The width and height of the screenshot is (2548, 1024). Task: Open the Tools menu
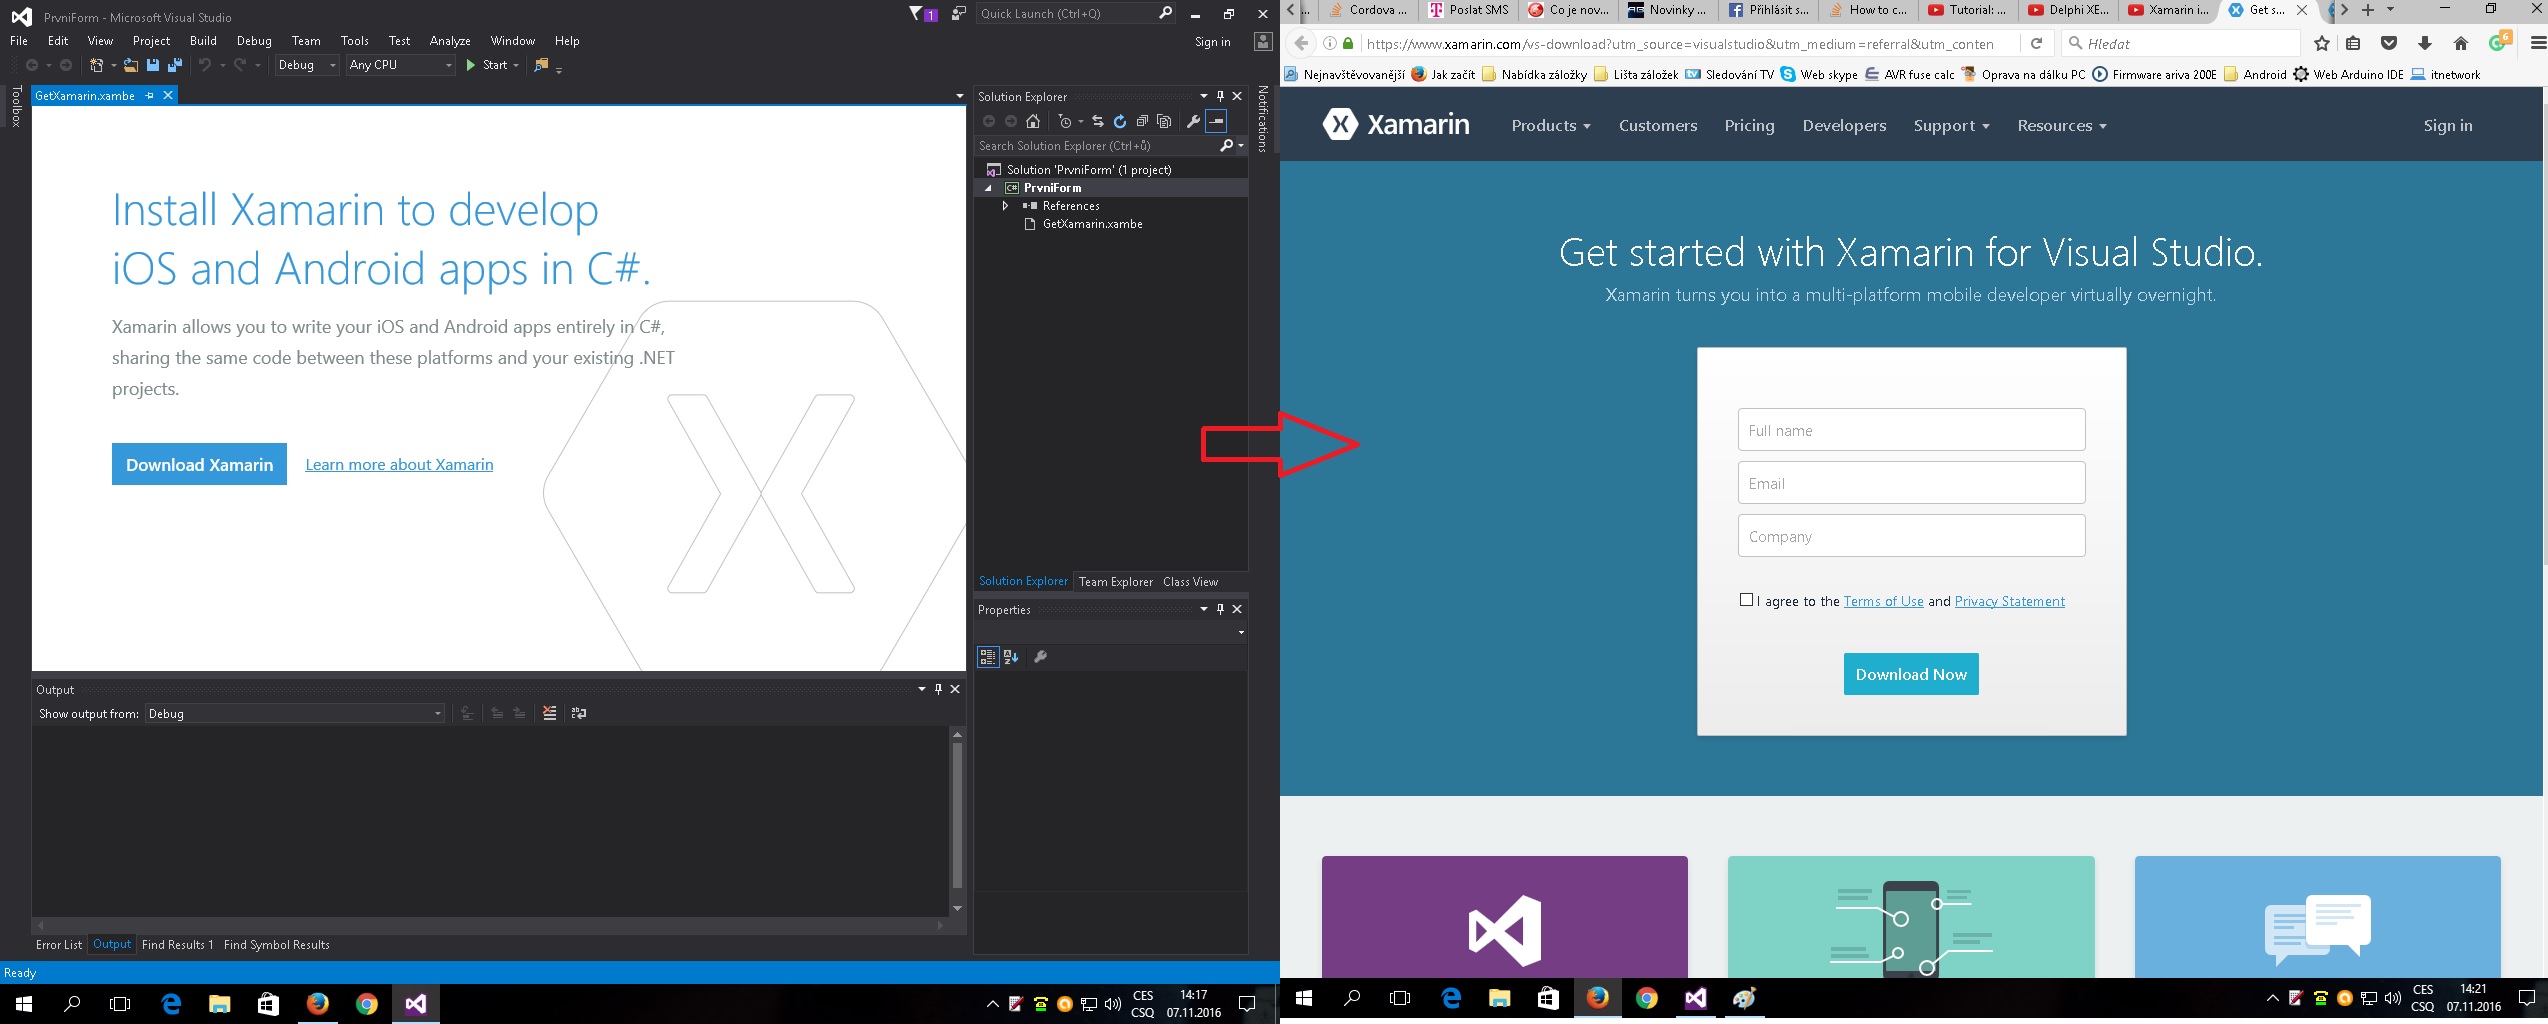coord(355,41)
